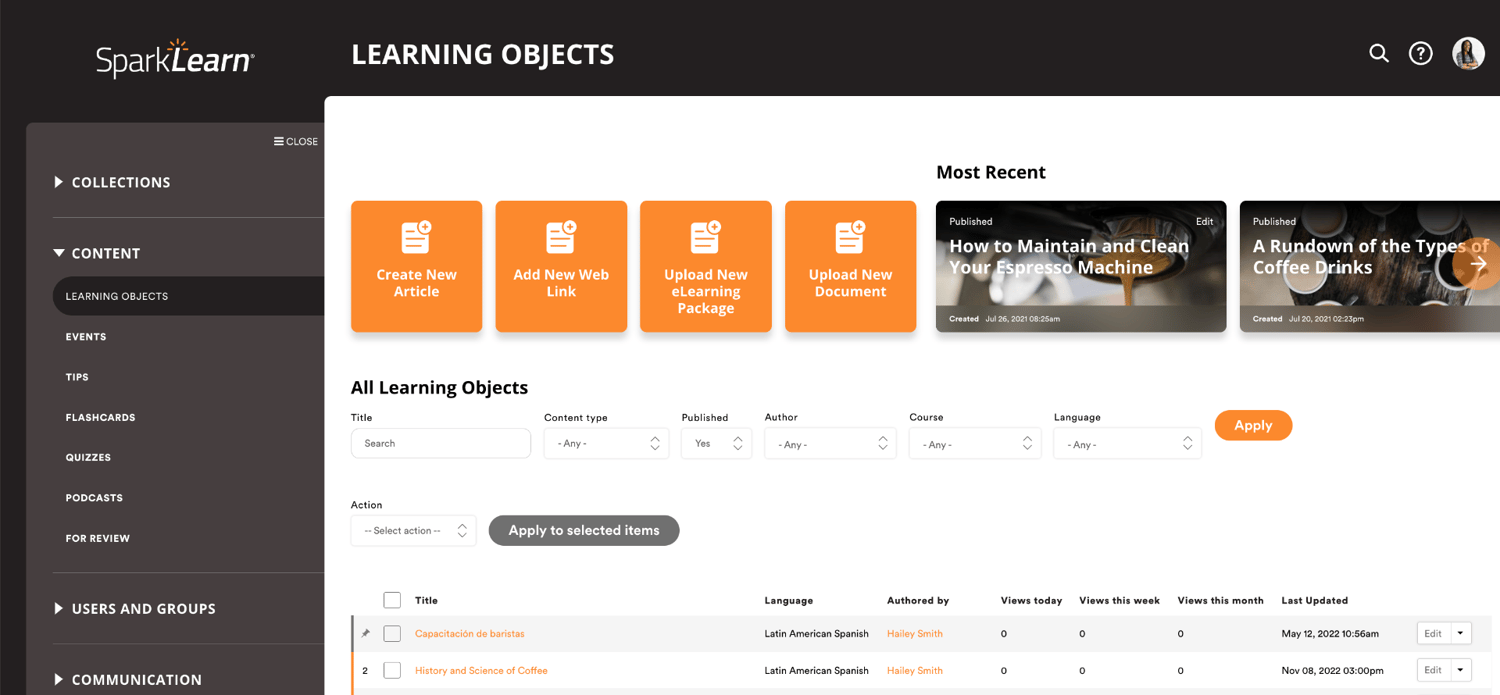The image size is (1500, 695).
Task: Open the Action select dropdown
Action: [x=413, y=530]
